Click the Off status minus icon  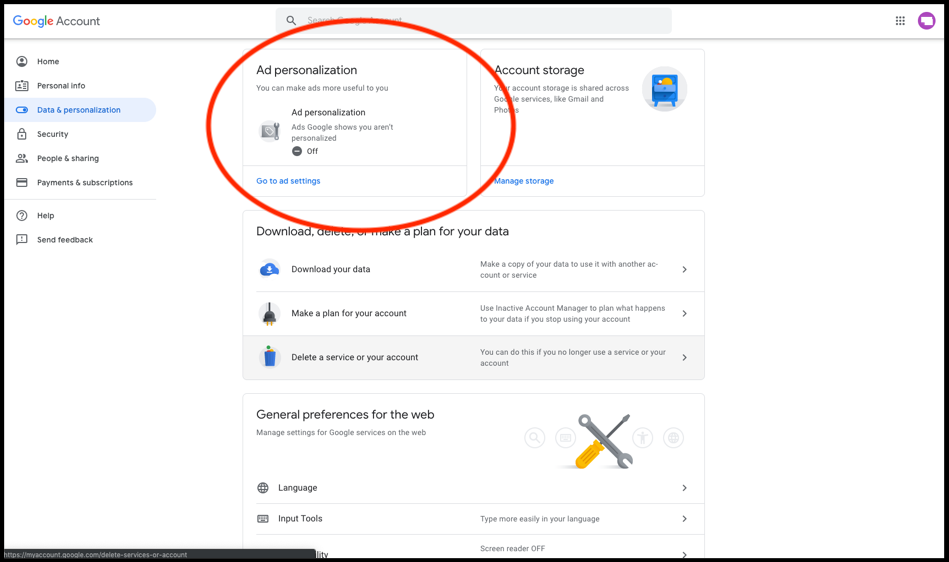tap(297, 151)
